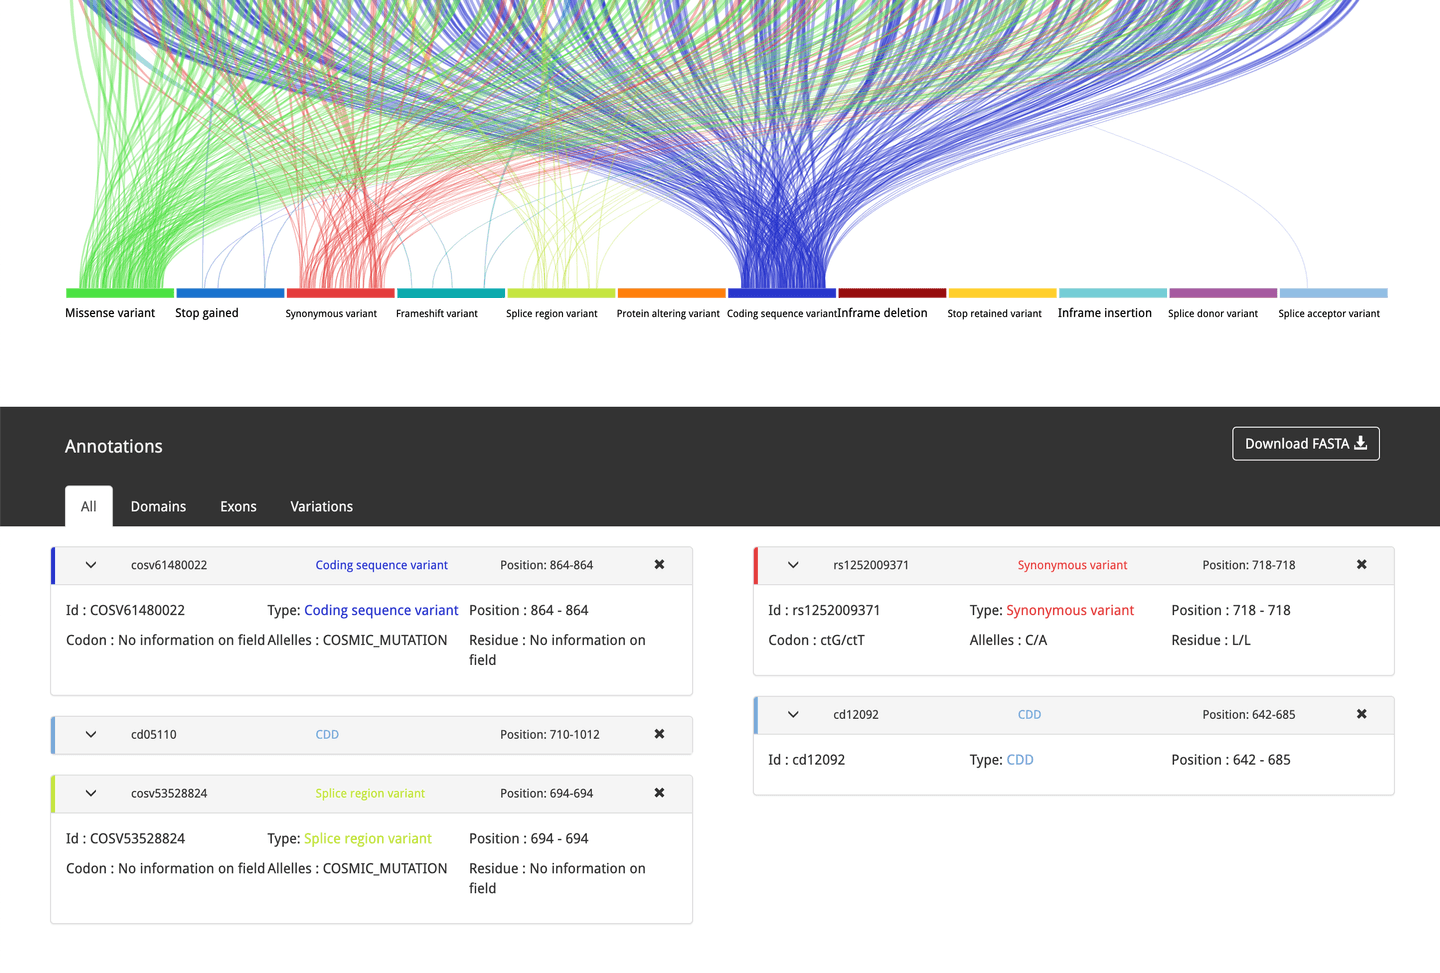Click the Splice acceptor variant legend bar
Image resolution: width=1440 pixels, height=973 pixels.
click(x=1334, y=293)
